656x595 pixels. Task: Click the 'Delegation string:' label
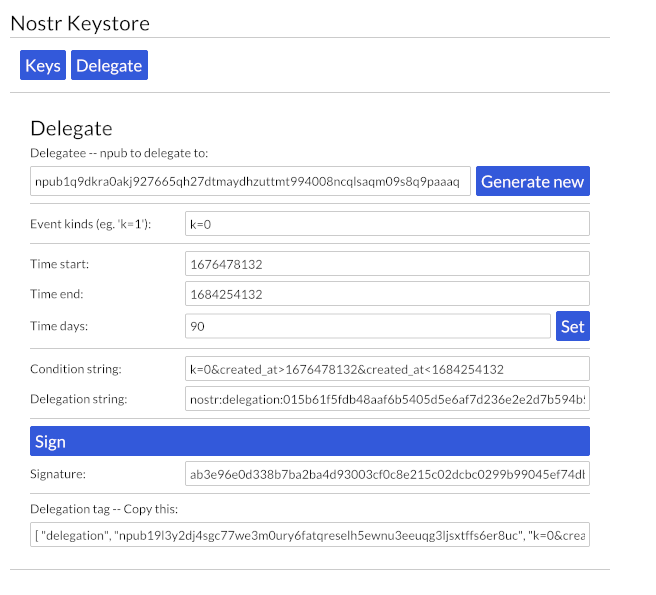pyautogui.click(x=79, y=399)
